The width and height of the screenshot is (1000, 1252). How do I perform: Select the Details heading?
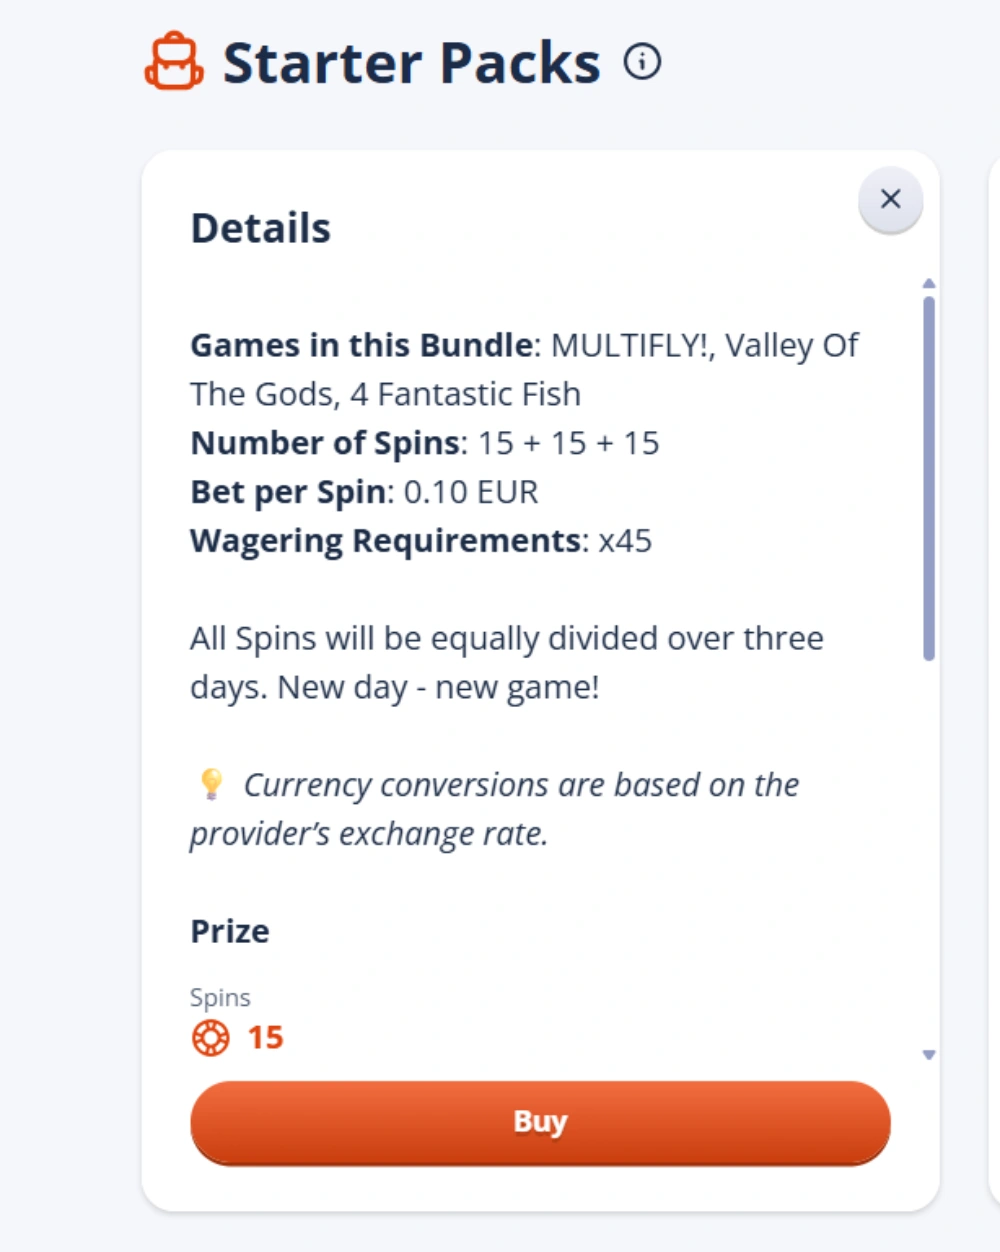coord(261,228)
